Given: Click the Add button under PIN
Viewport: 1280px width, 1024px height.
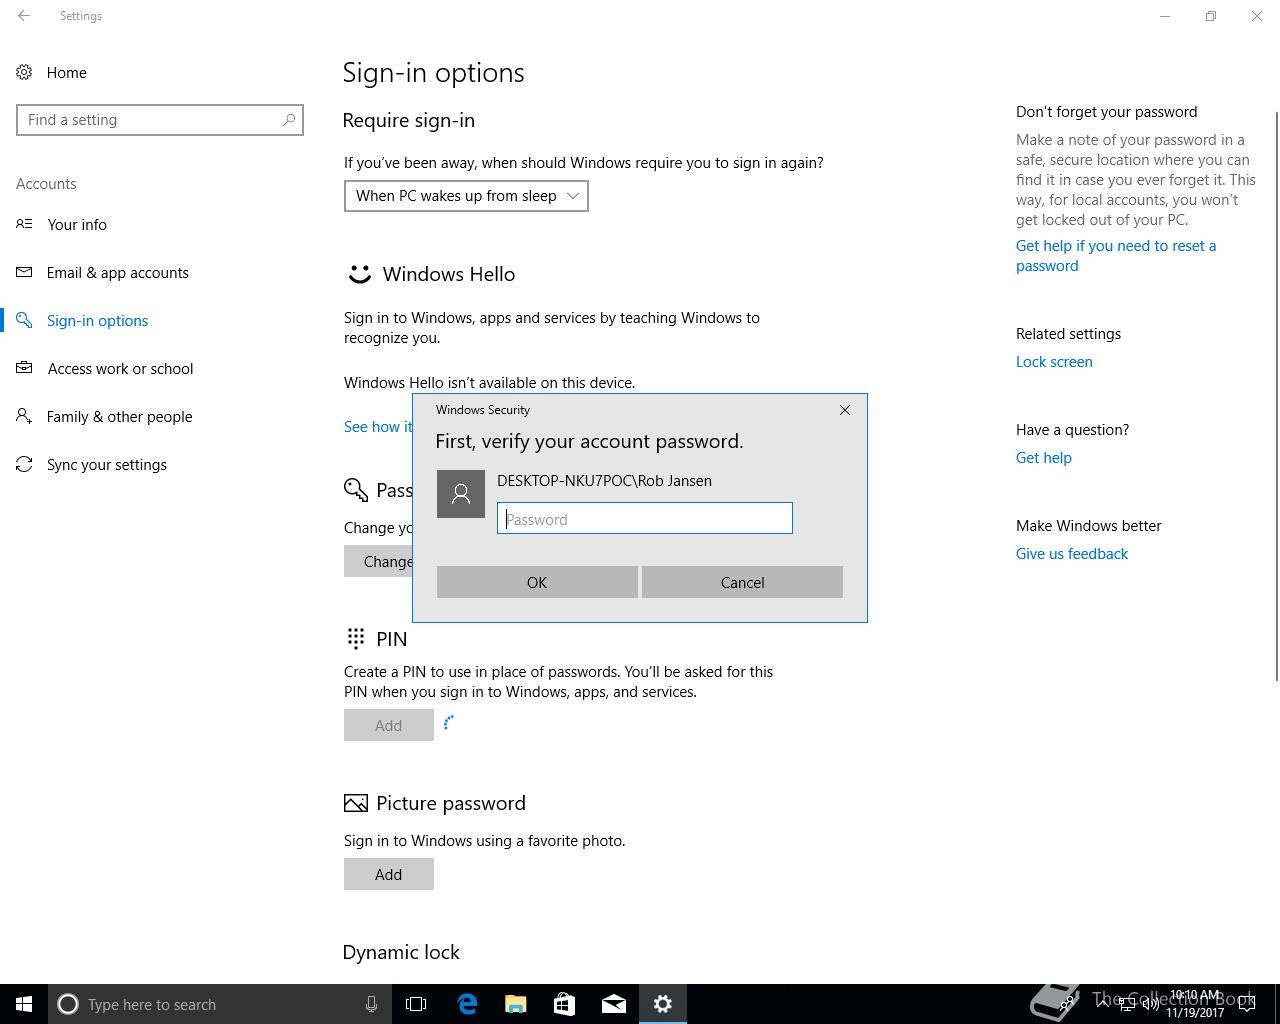Looking at the screenshot, I should tap(389, 725).
